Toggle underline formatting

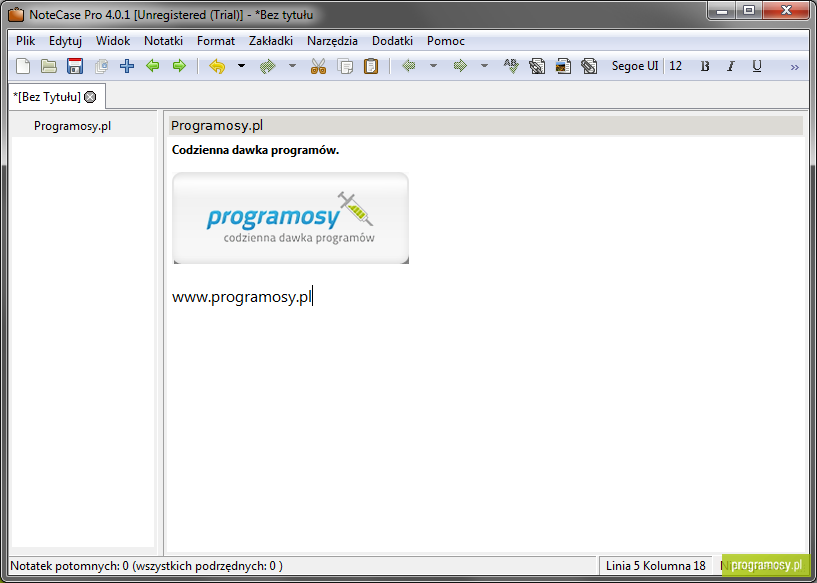757,66
